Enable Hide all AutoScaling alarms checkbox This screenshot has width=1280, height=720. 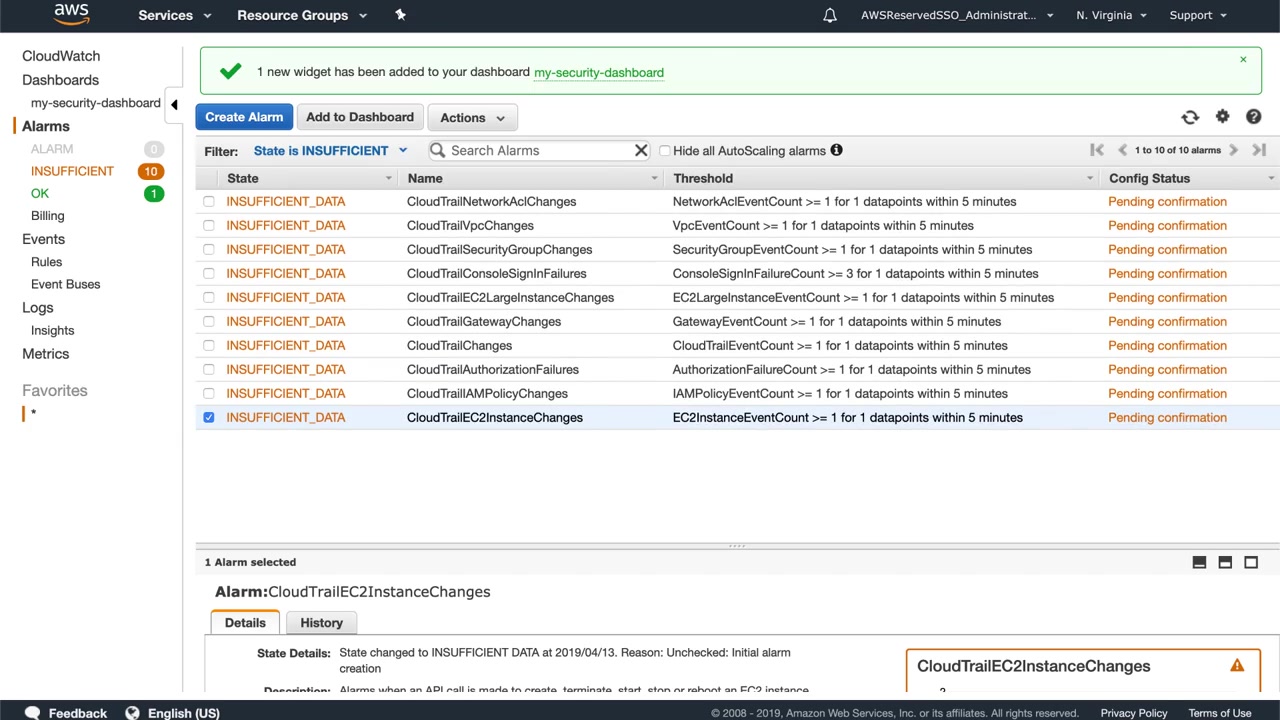665,151
